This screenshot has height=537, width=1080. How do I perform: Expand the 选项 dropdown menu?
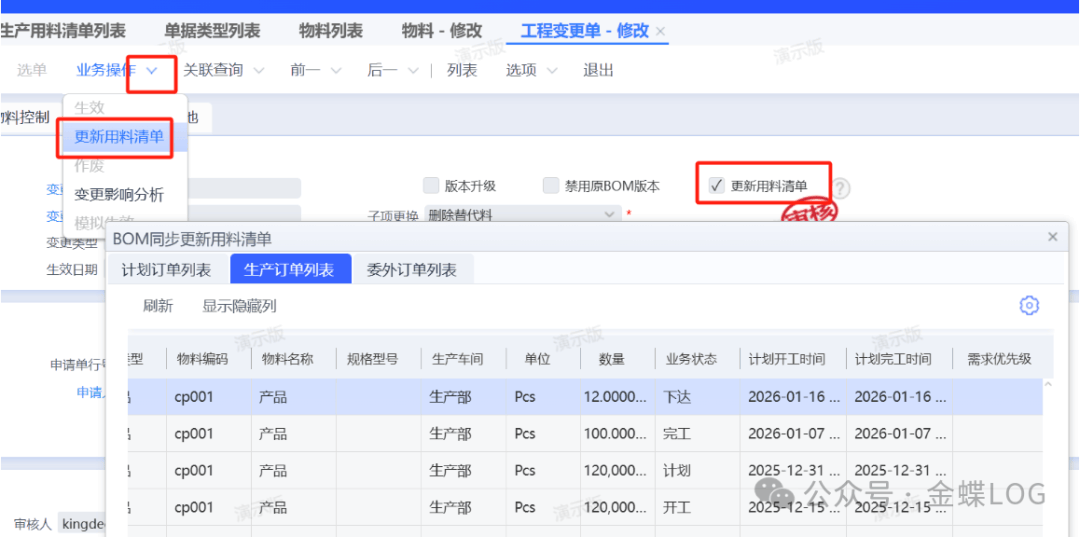(531, 70)
